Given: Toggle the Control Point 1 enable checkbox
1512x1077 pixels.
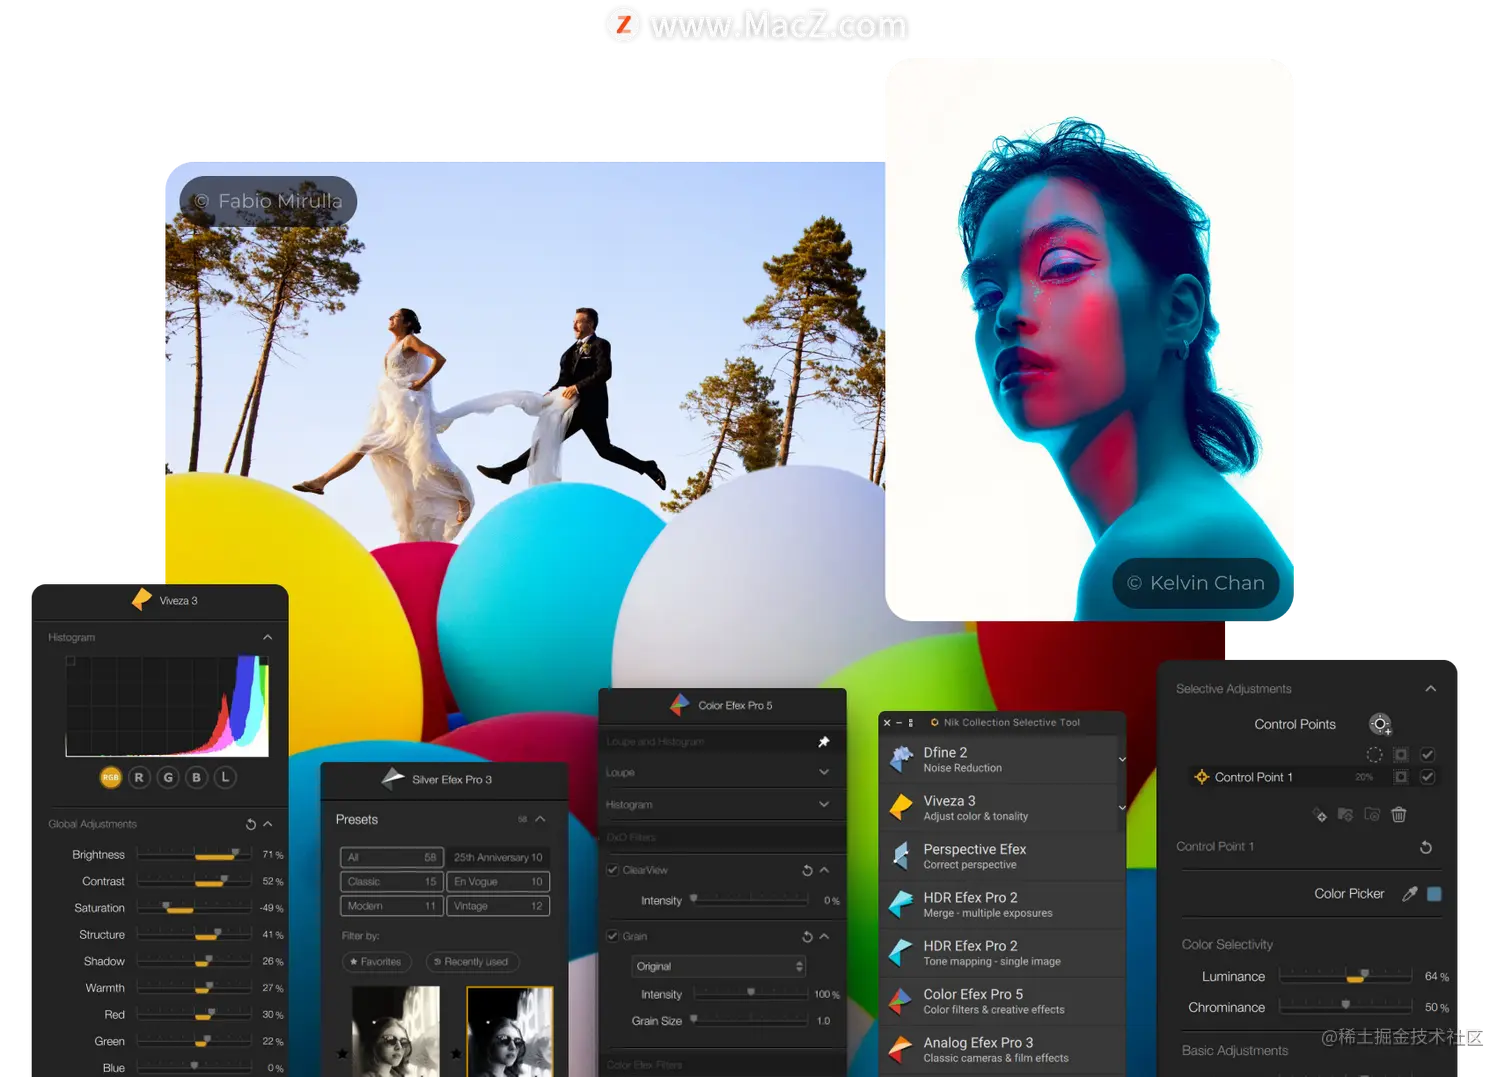Looking at the screenshot, I should coord(1428,777).
